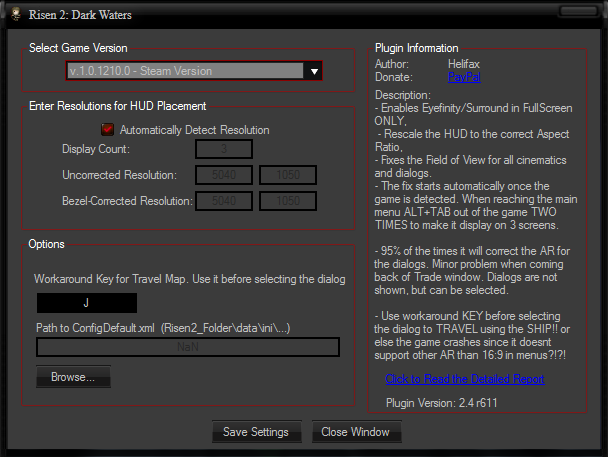Click the 'Display Count:' label

click(96, 149)
